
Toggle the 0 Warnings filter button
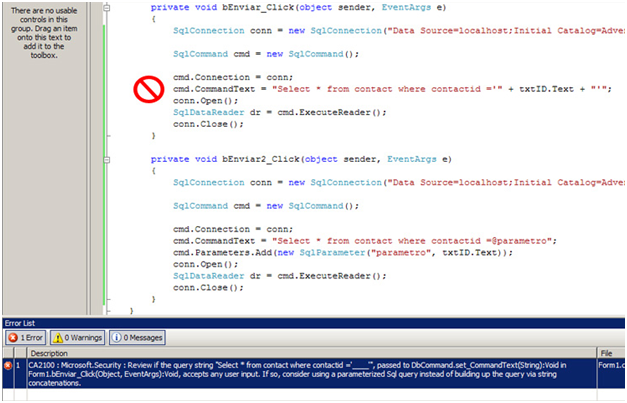78,337
